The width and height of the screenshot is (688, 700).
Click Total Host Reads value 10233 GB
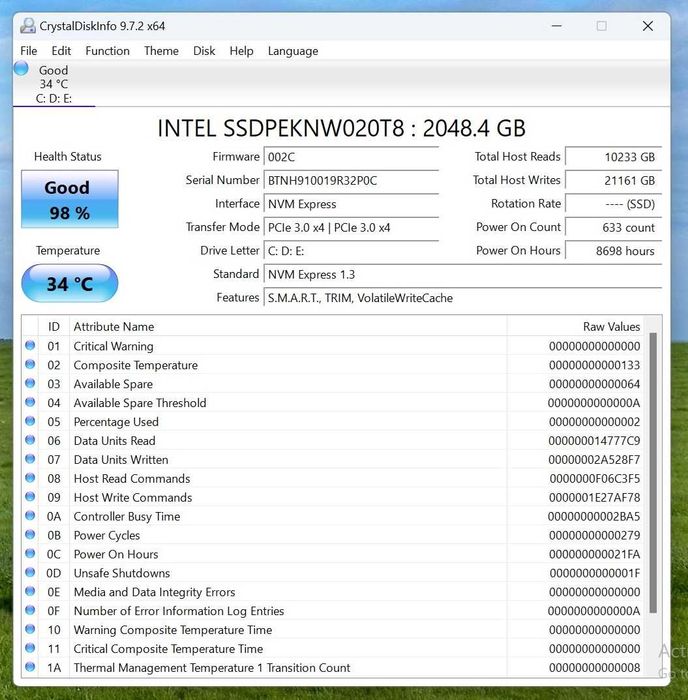(x=613, y=157)
